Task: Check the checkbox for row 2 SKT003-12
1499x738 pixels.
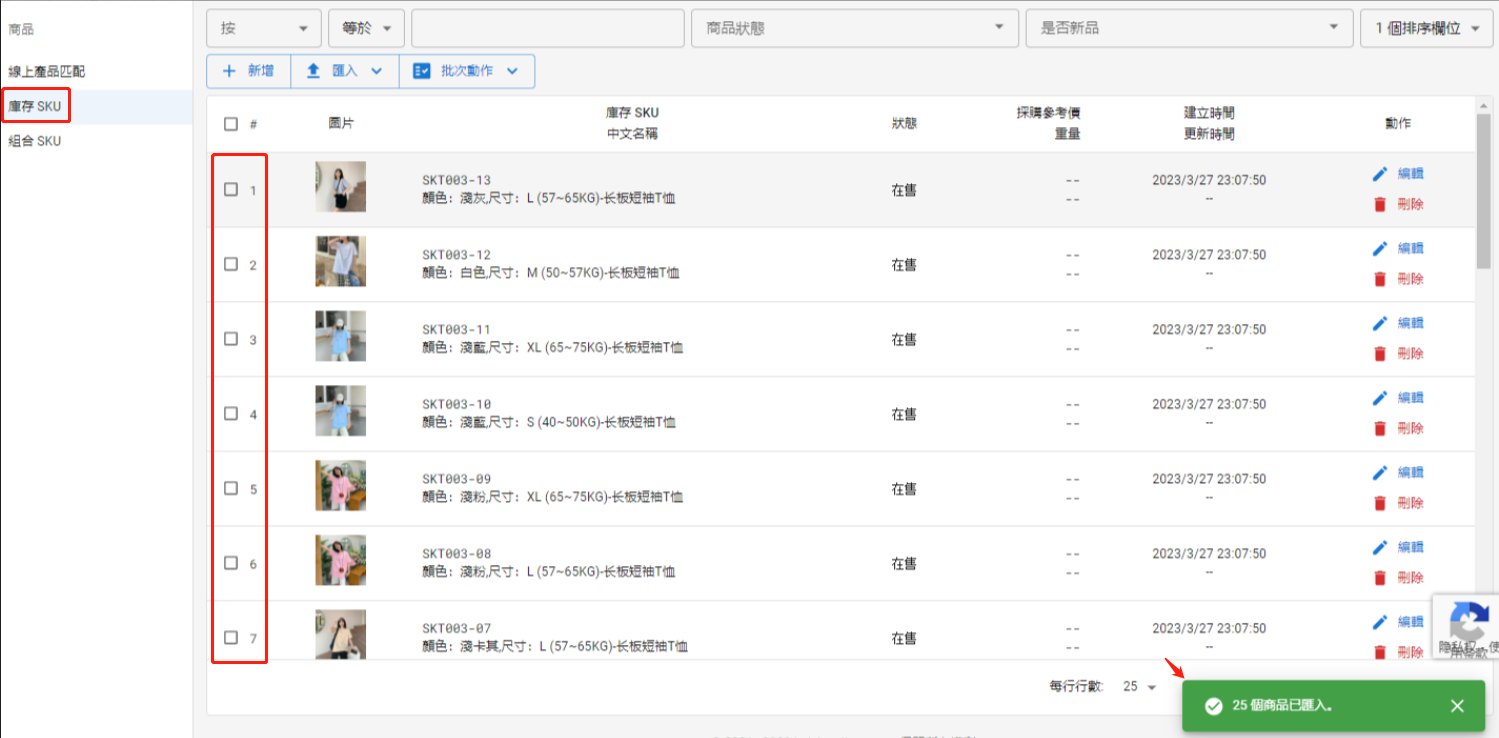Action: click(231, 264)
